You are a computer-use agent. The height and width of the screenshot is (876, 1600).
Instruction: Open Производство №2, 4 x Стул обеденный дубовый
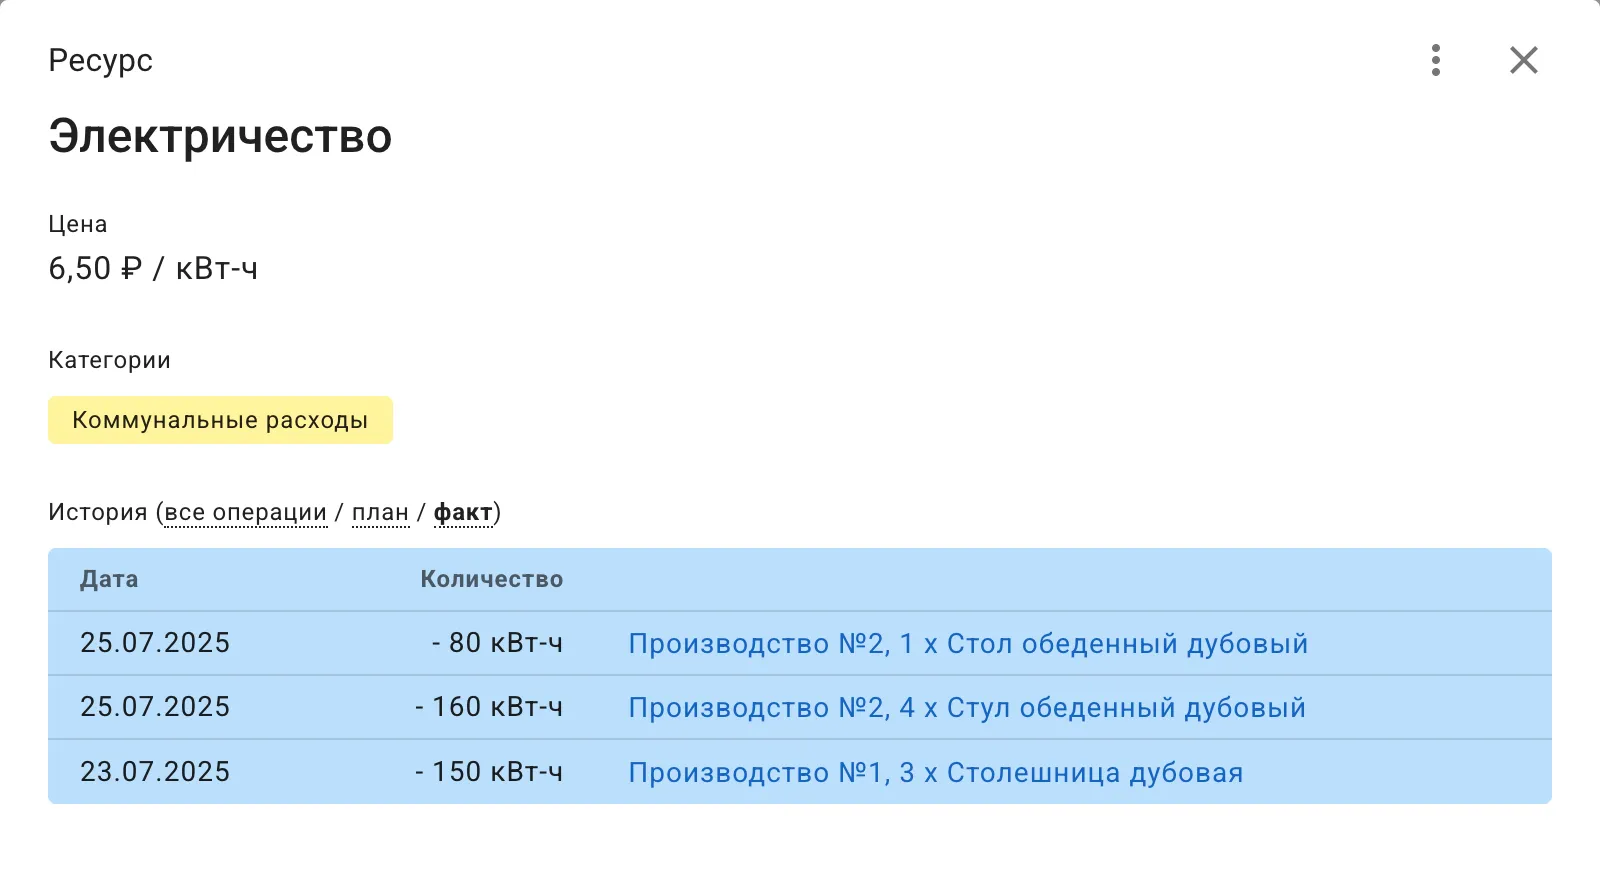966,707
